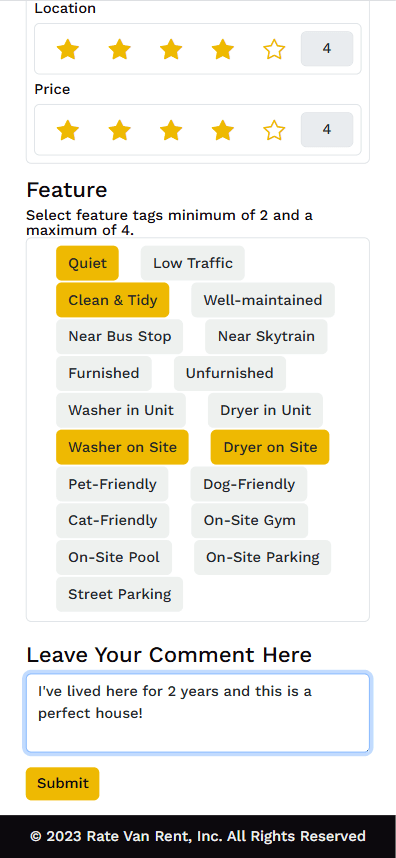Screen dimensions: 396x858
Task: Set Price rating to two stars
Action: coord(119,130)
